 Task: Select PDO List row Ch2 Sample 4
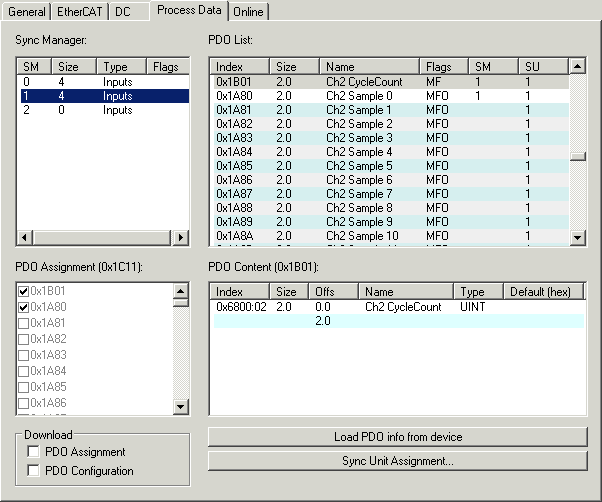[x=391, y=152]
